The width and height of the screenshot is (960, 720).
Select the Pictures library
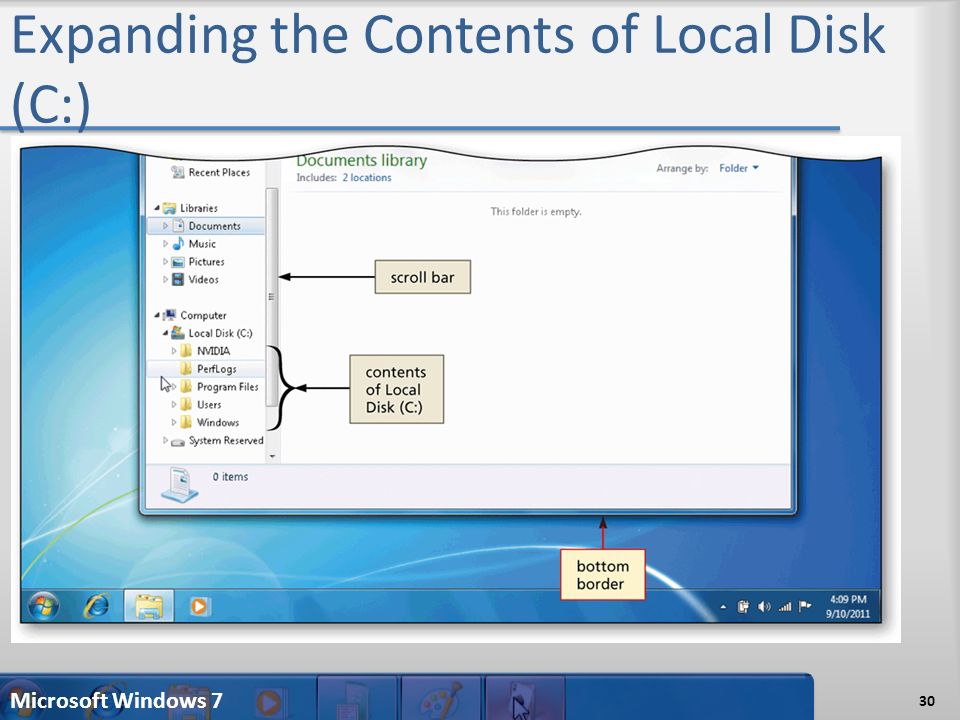coord(206,261)
